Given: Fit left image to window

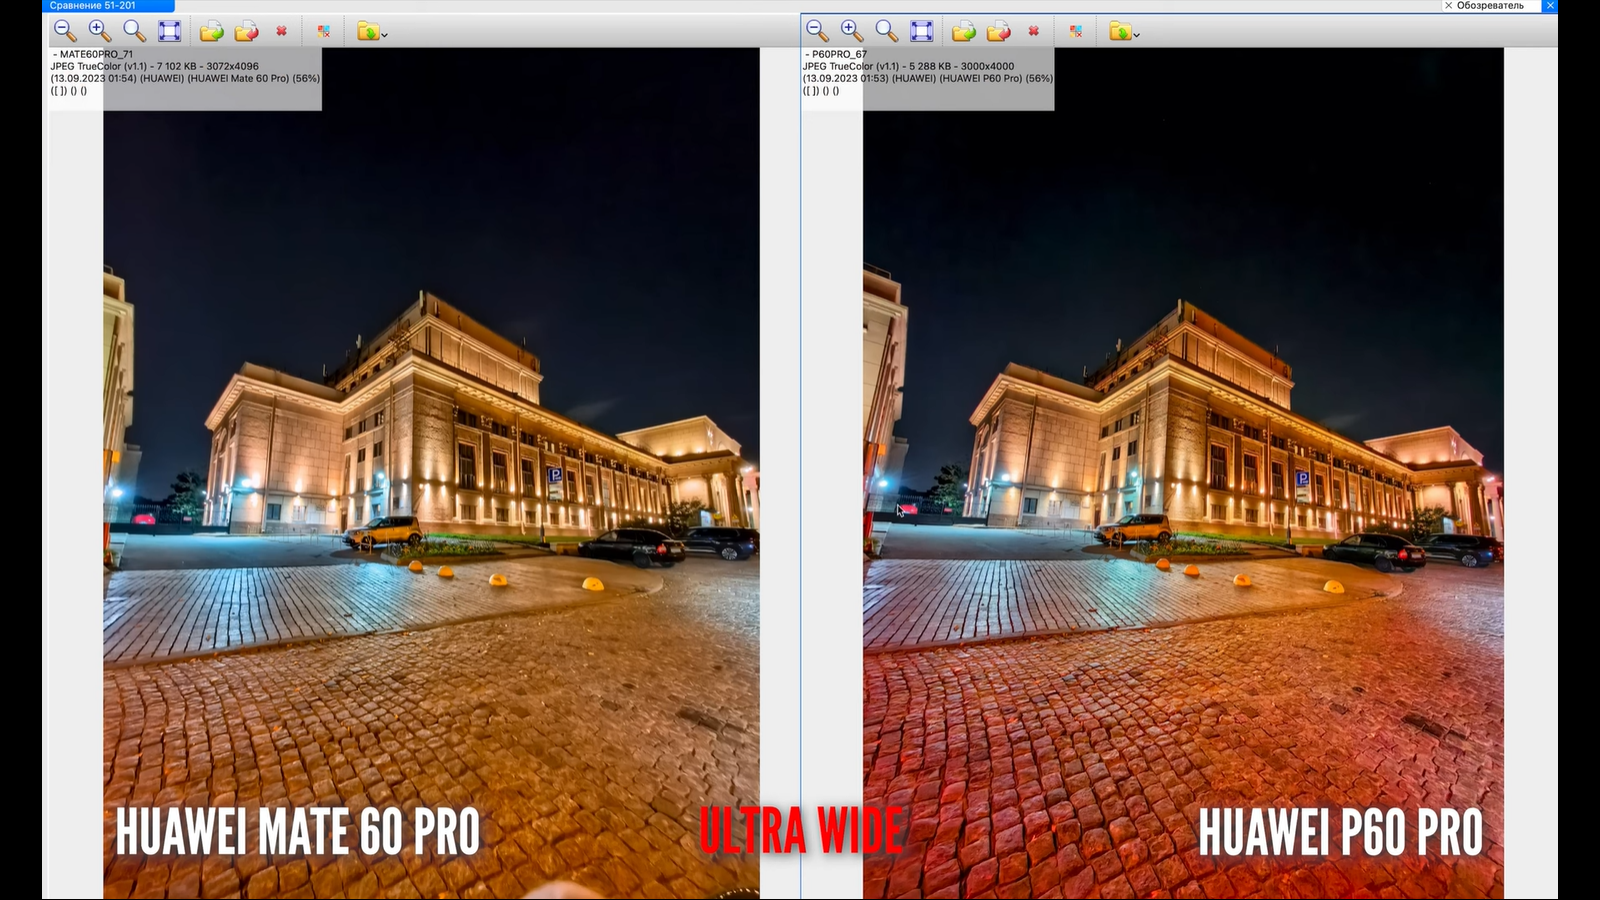Looking at the screenshot, I should pyautogui.click(x=170, y=31).
